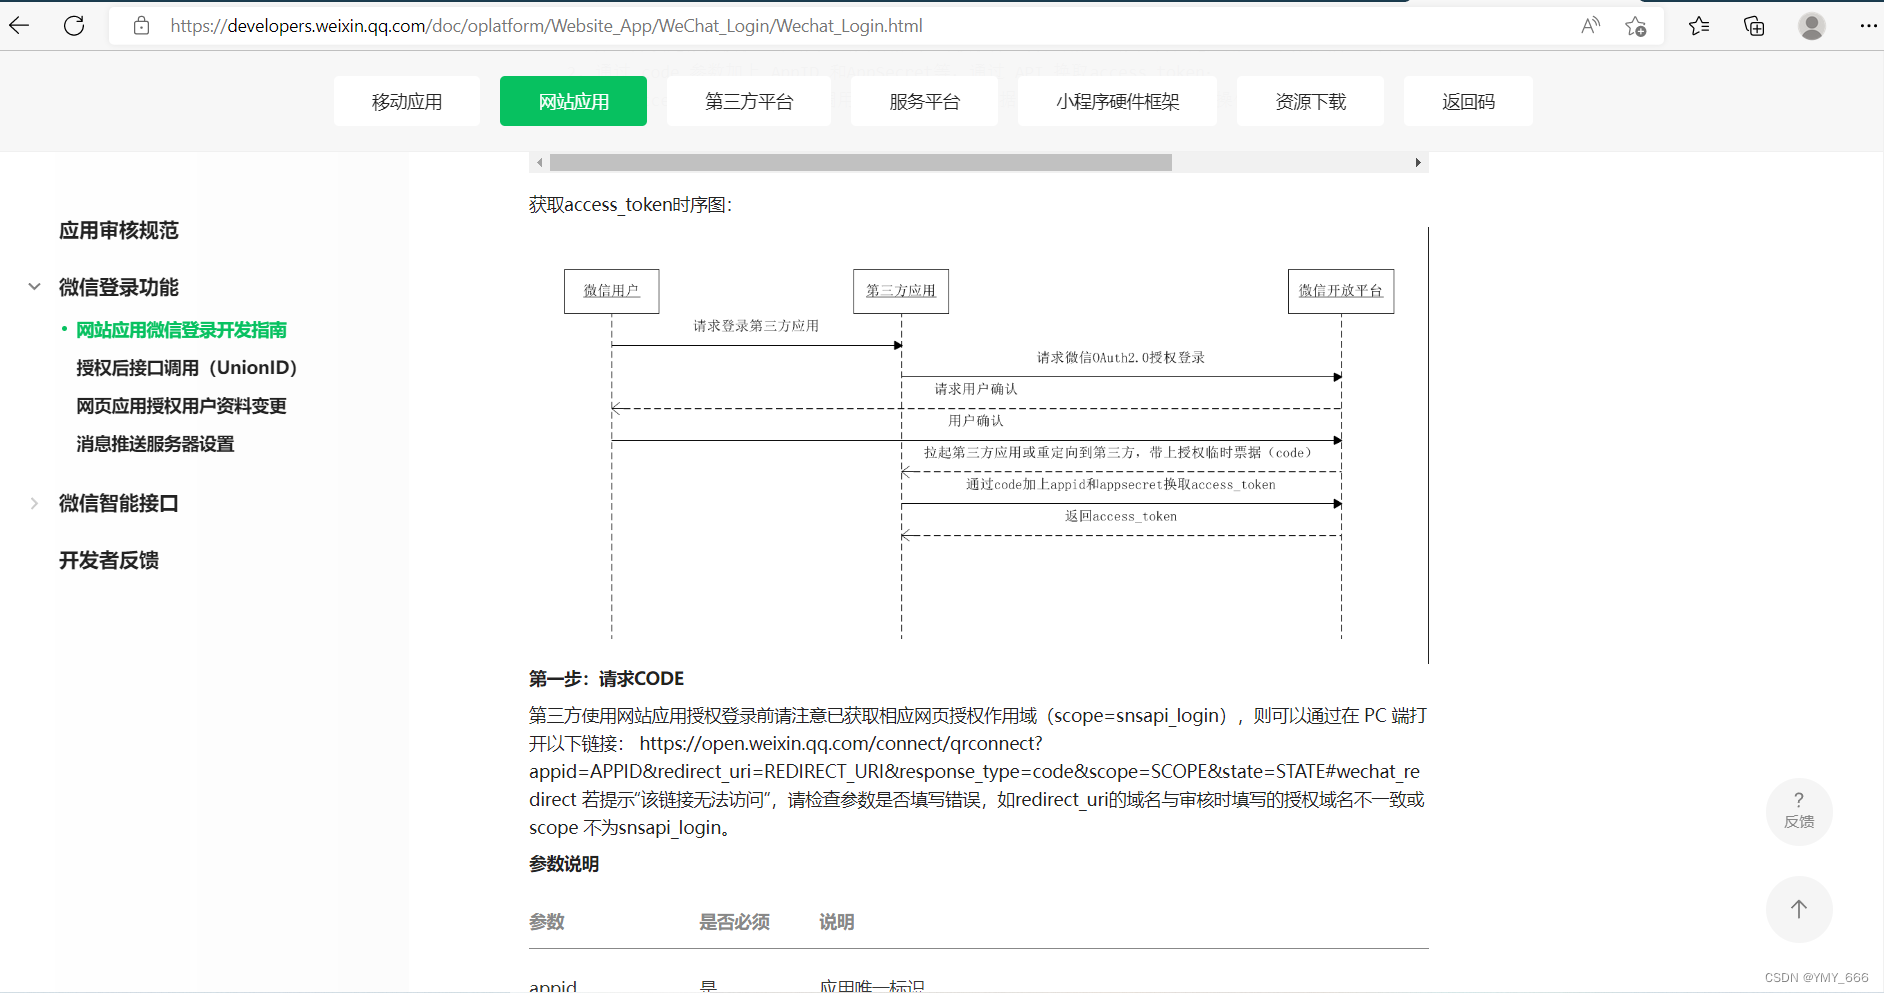1884x993 pixels.
Task: Click the access_token sequence diagram image
Action: (979, 445)
